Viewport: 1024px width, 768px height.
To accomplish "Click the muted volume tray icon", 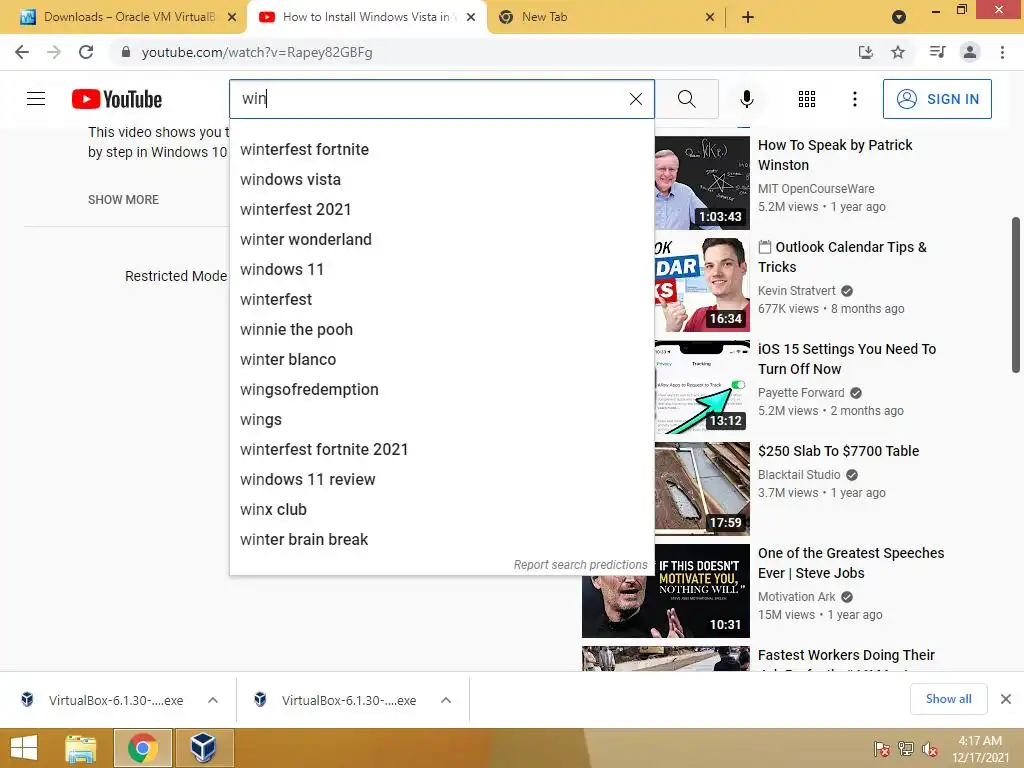I will pos(930,749).
